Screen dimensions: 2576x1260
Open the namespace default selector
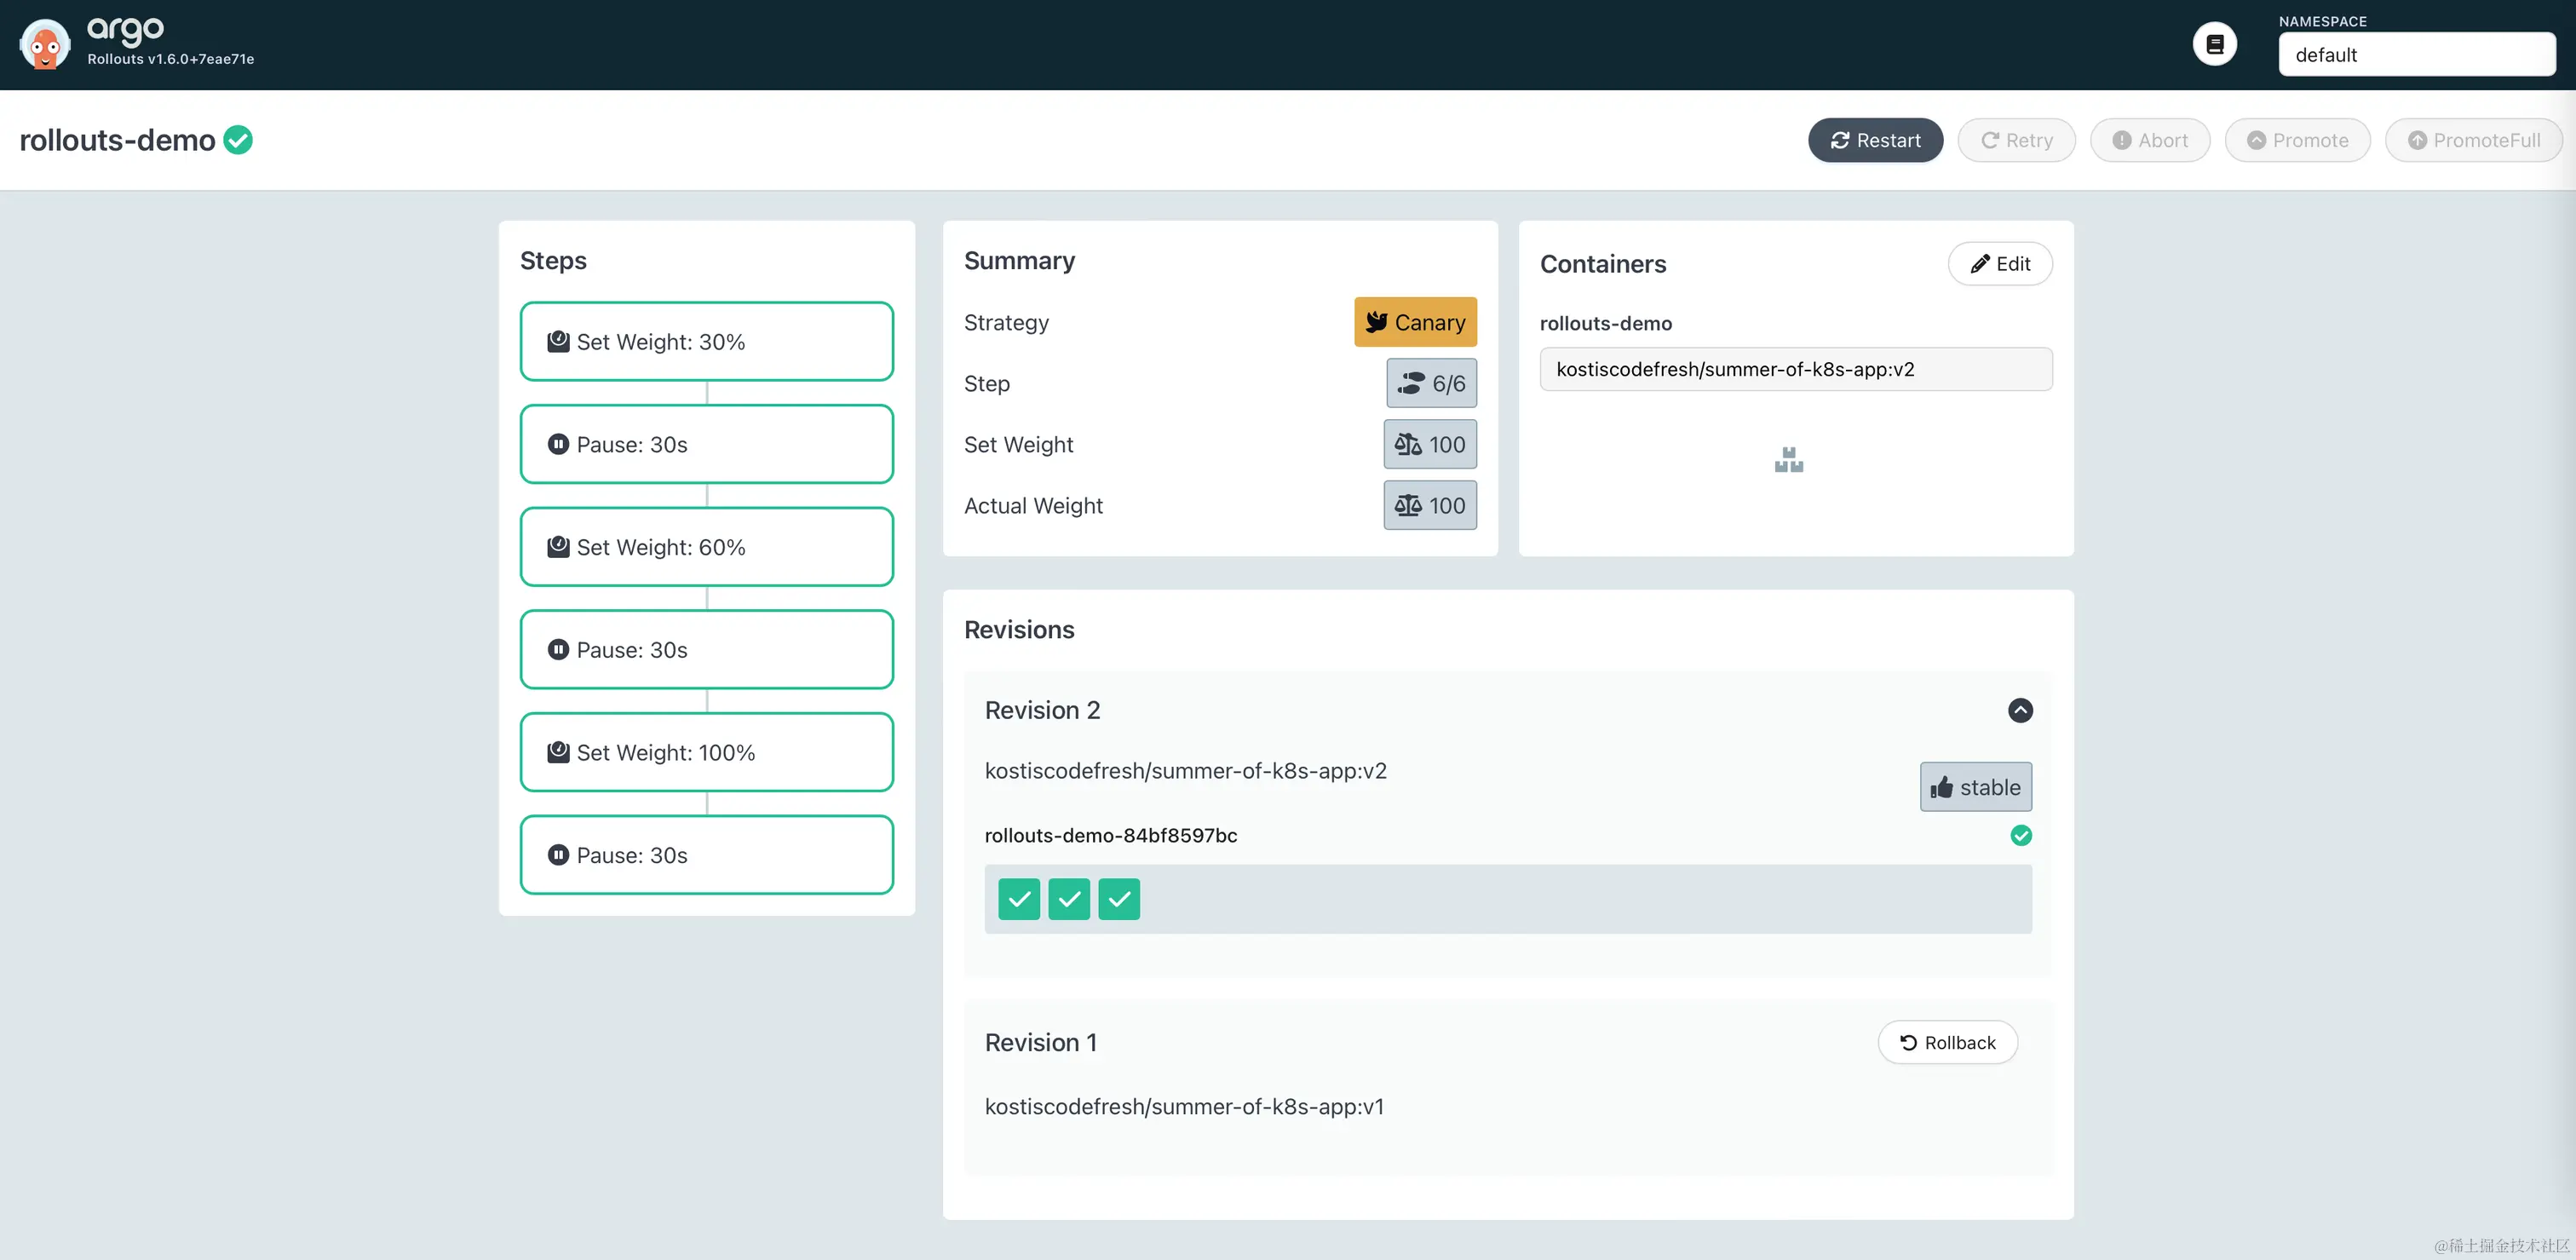(2415, 55)
